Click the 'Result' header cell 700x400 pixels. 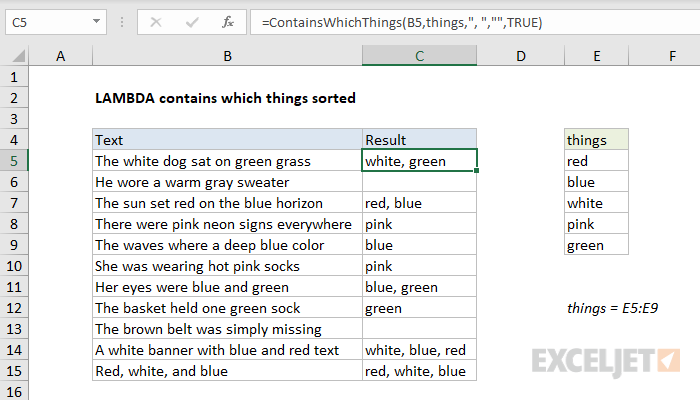tap(419, 140)
